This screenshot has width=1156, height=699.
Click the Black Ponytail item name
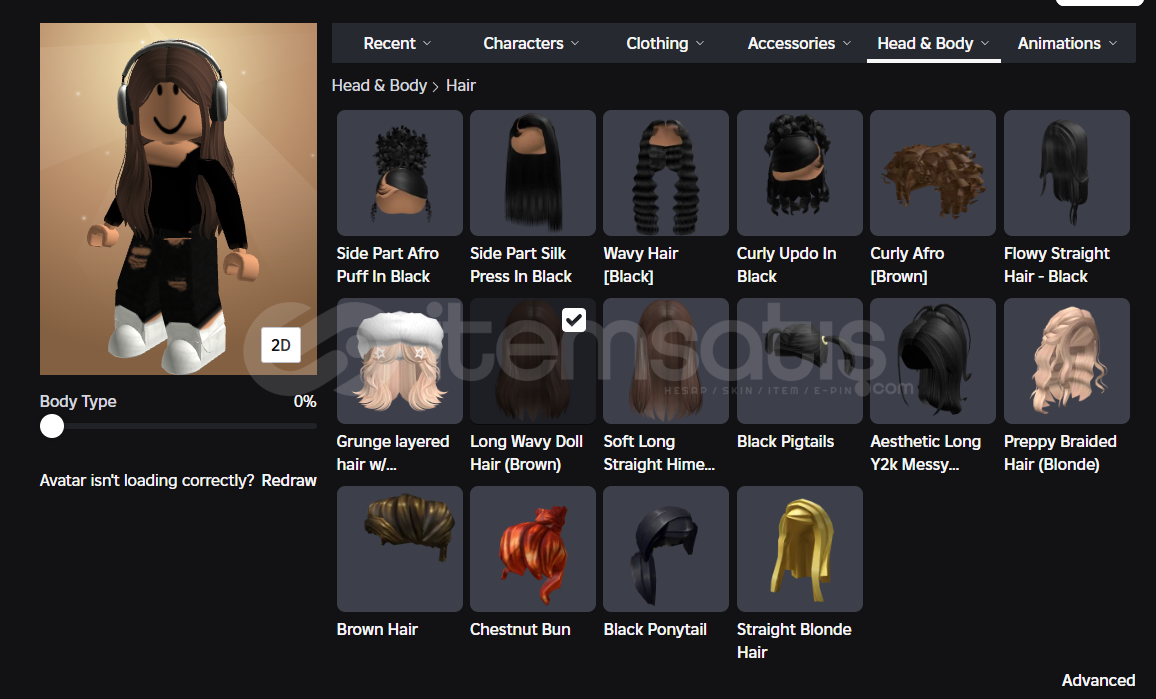click(655, 630)
